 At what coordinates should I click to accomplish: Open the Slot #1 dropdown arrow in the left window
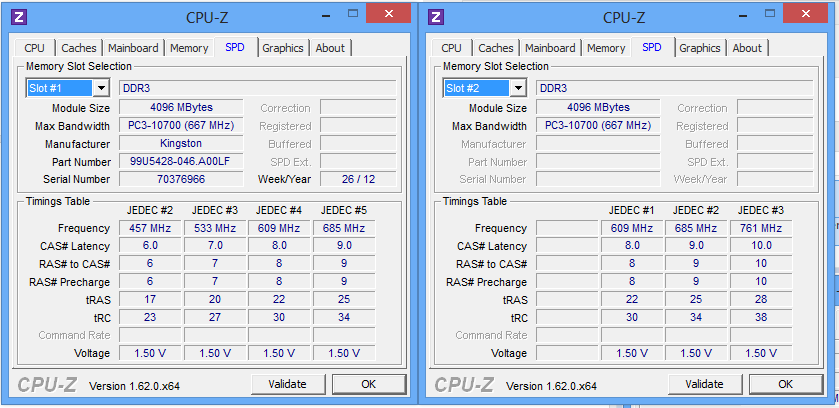[101, 88]
